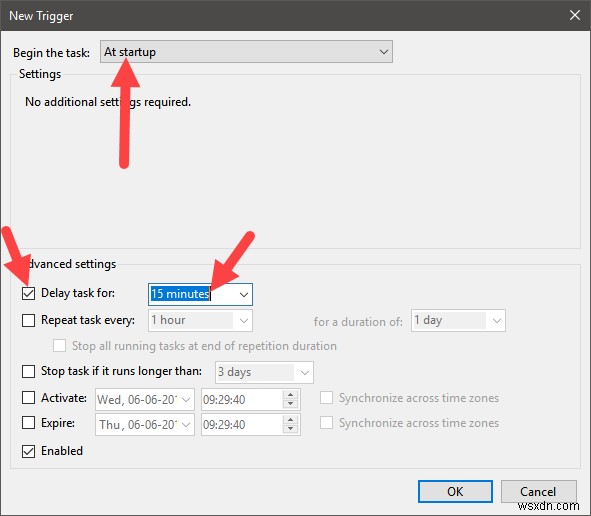
Task: Check the Activate checkbox
Action: point(28,398)
